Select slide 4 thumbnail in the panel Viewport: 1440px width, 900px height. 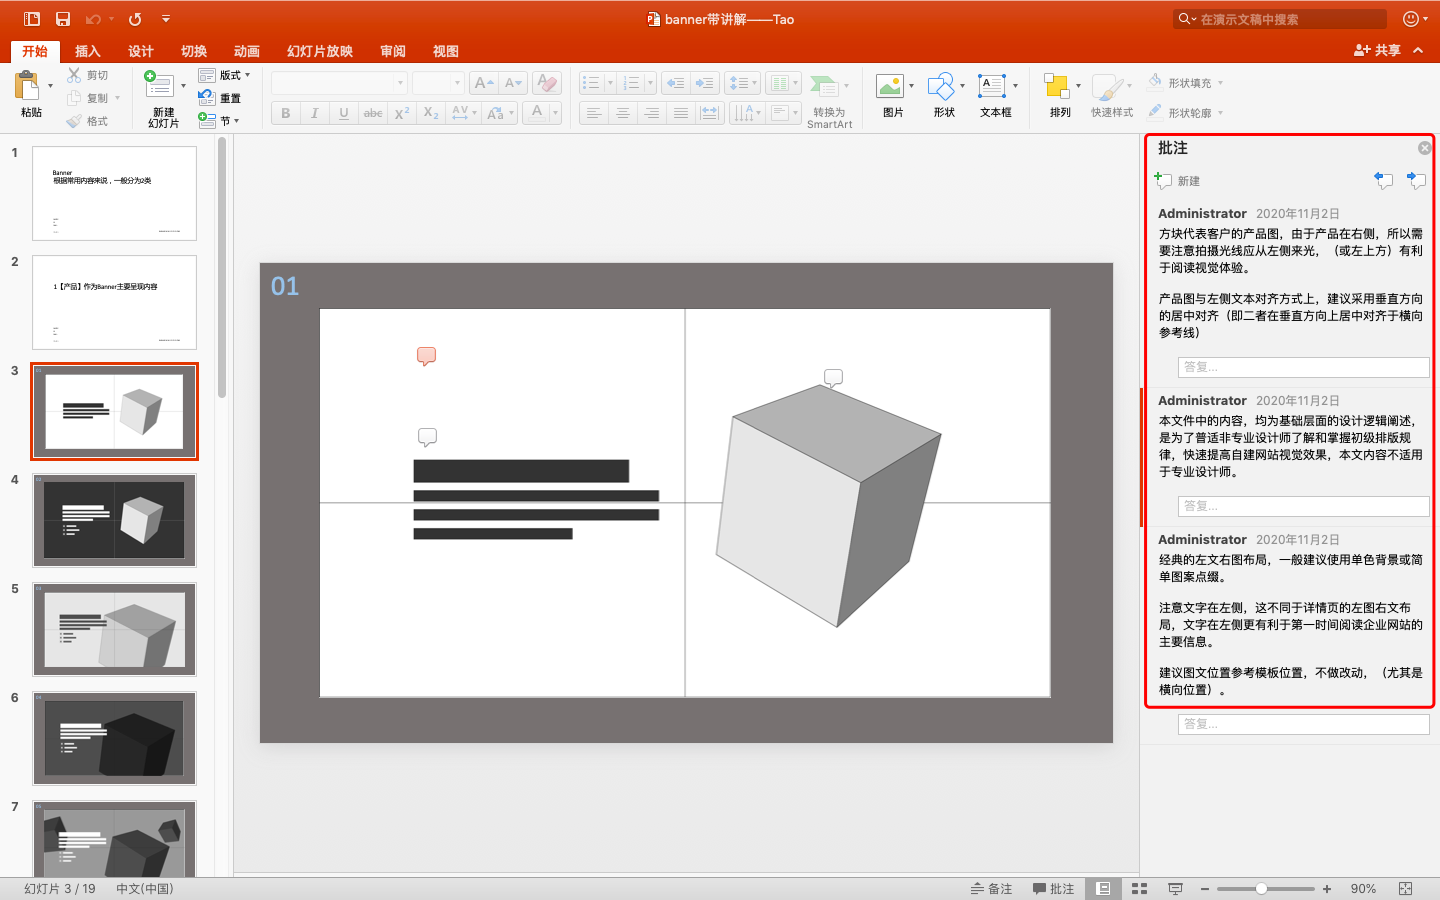[x=114, y=520]
